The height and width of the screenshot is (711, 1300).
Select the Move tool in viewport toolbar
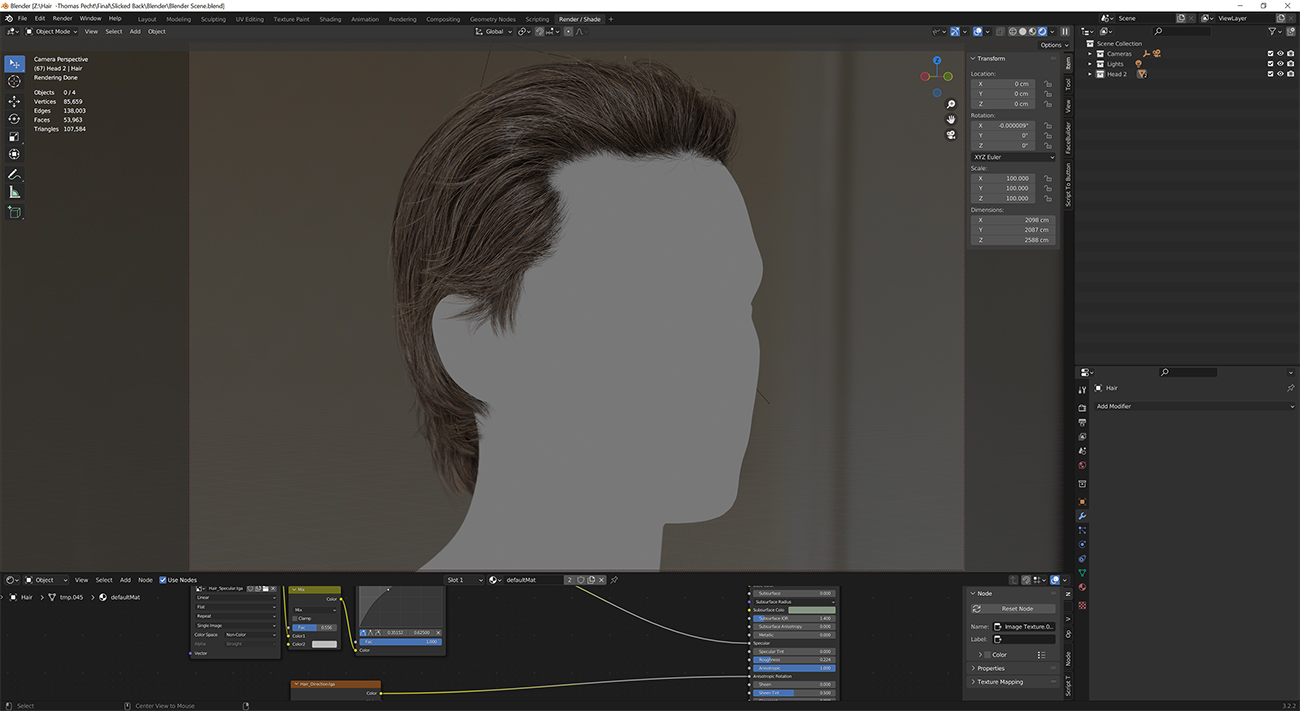(14, 101)
